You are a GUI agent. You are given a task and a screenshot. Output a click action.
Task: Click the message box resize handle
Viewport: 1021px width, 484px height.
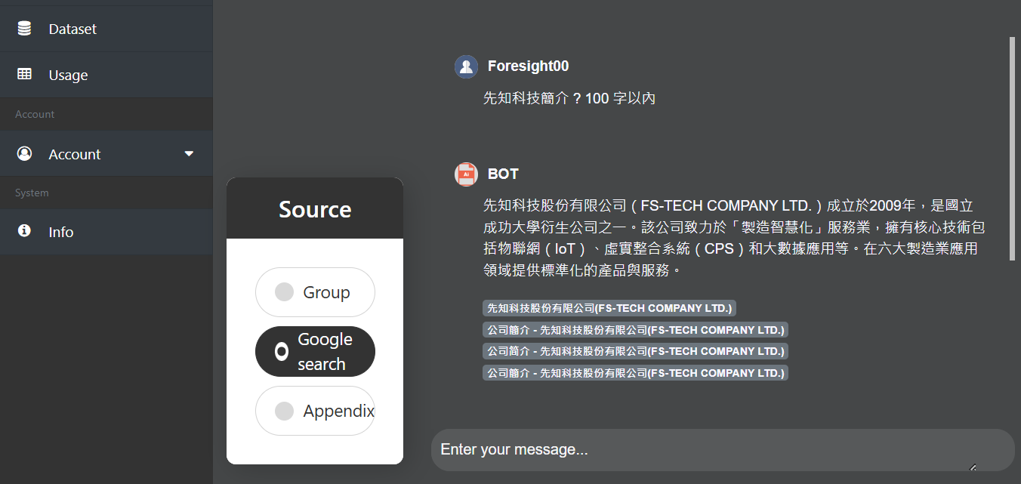click(973, 466)
